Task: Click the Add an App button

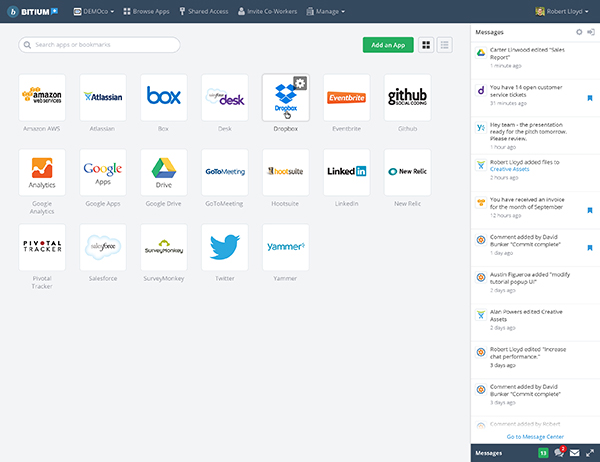Action: [388, 45]
